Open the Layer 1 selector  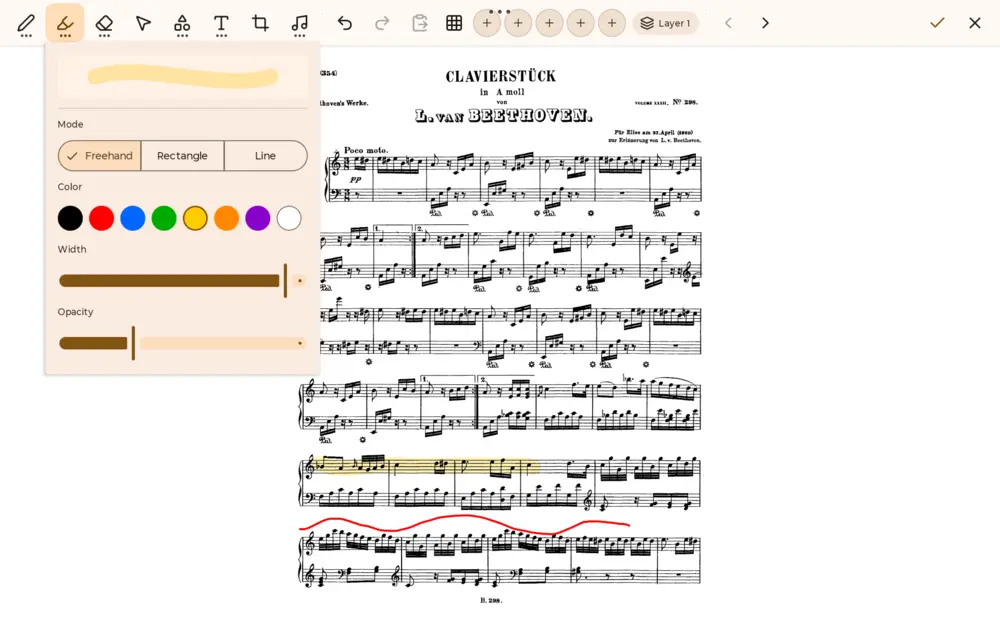pos(665,24)
